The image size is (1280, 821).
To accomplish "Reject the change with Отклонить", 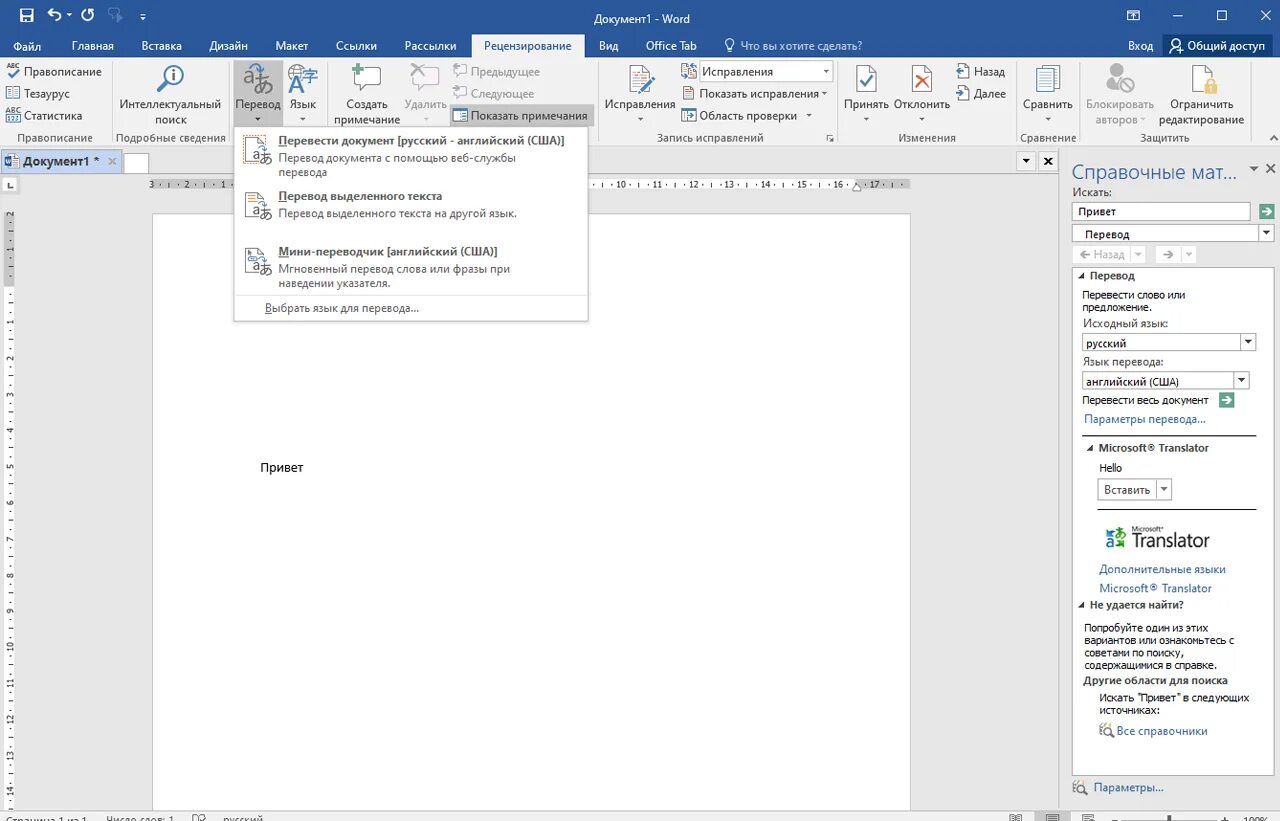I will [922, 95].
